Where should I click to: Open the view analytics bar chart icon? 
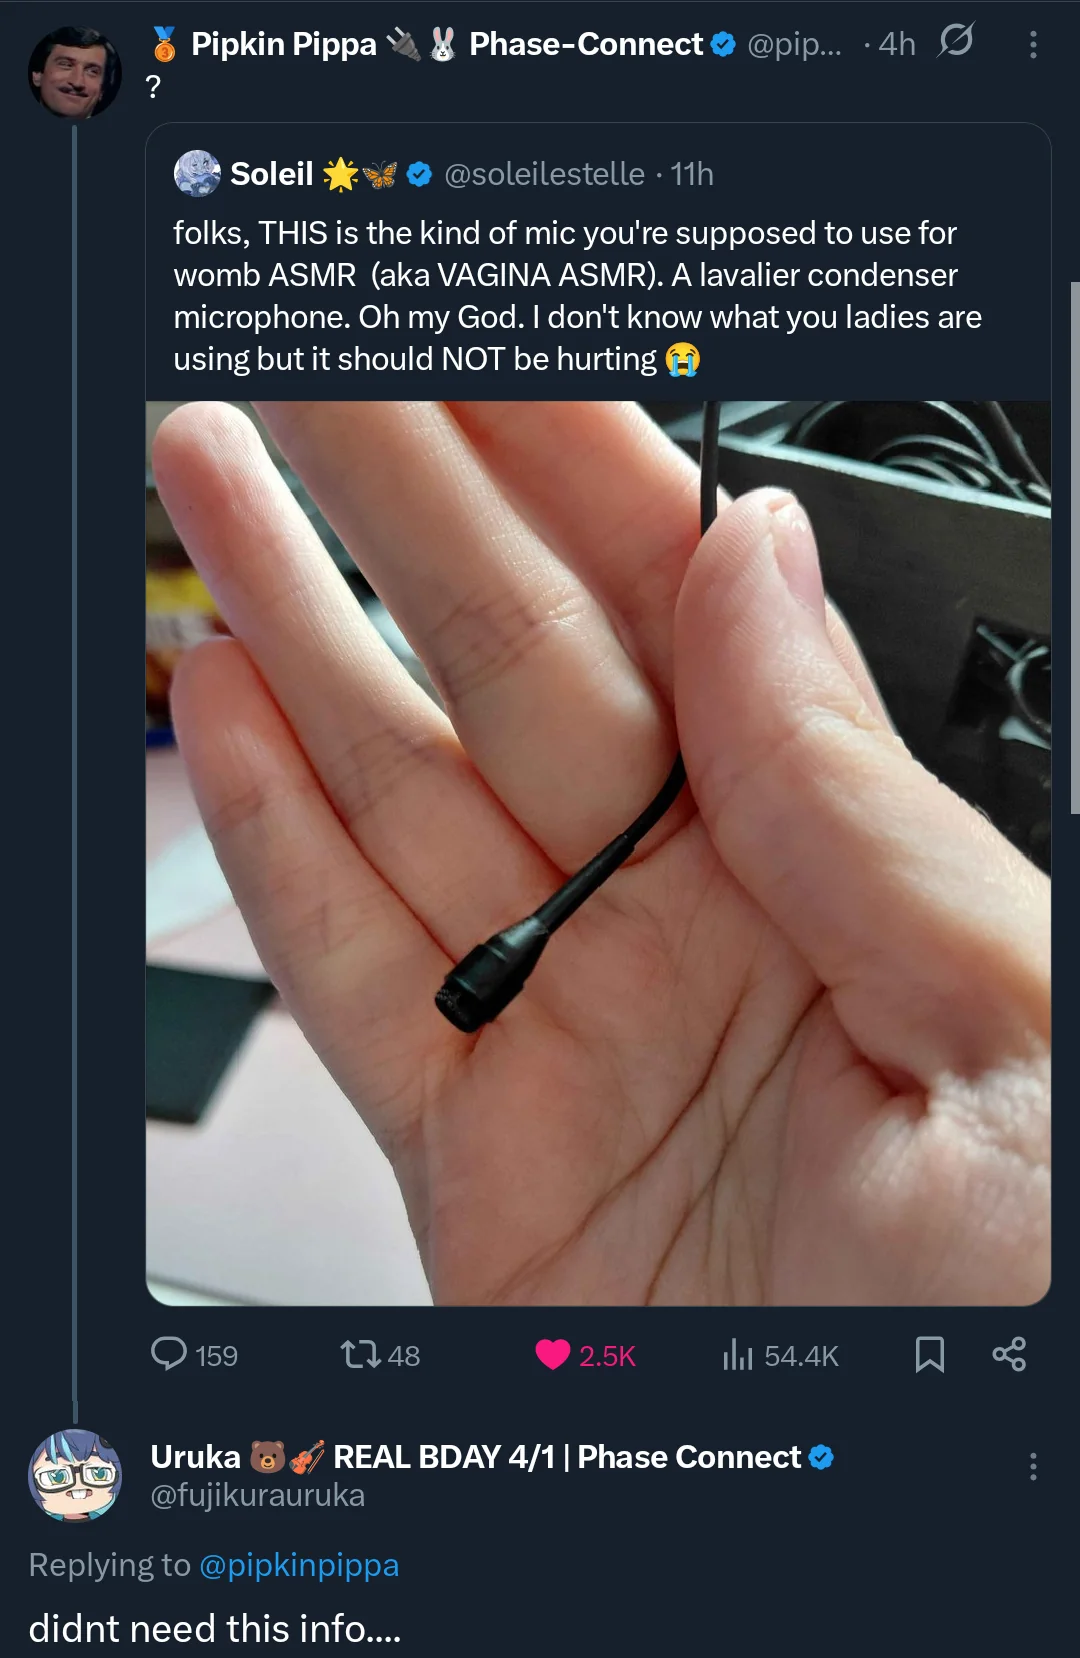tap(737, 1354)
